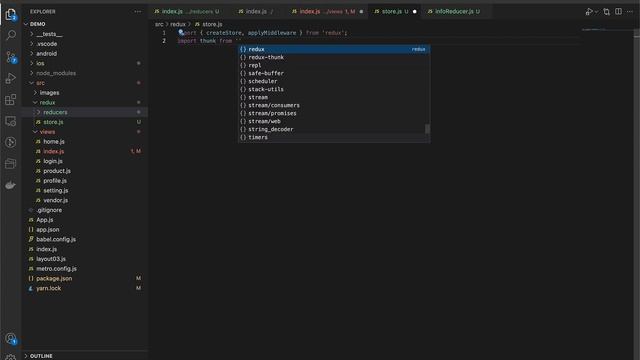
Task: Open setting.js in the file tree
Action: coord(85,191)
